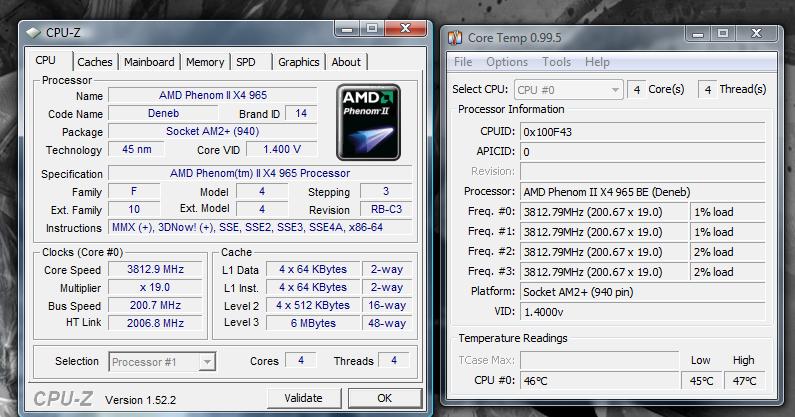The width and height of the screenshot is (795, 417).
Task: Click the Level 2 4 x 512 KBytes value
Action: (313, 305)
